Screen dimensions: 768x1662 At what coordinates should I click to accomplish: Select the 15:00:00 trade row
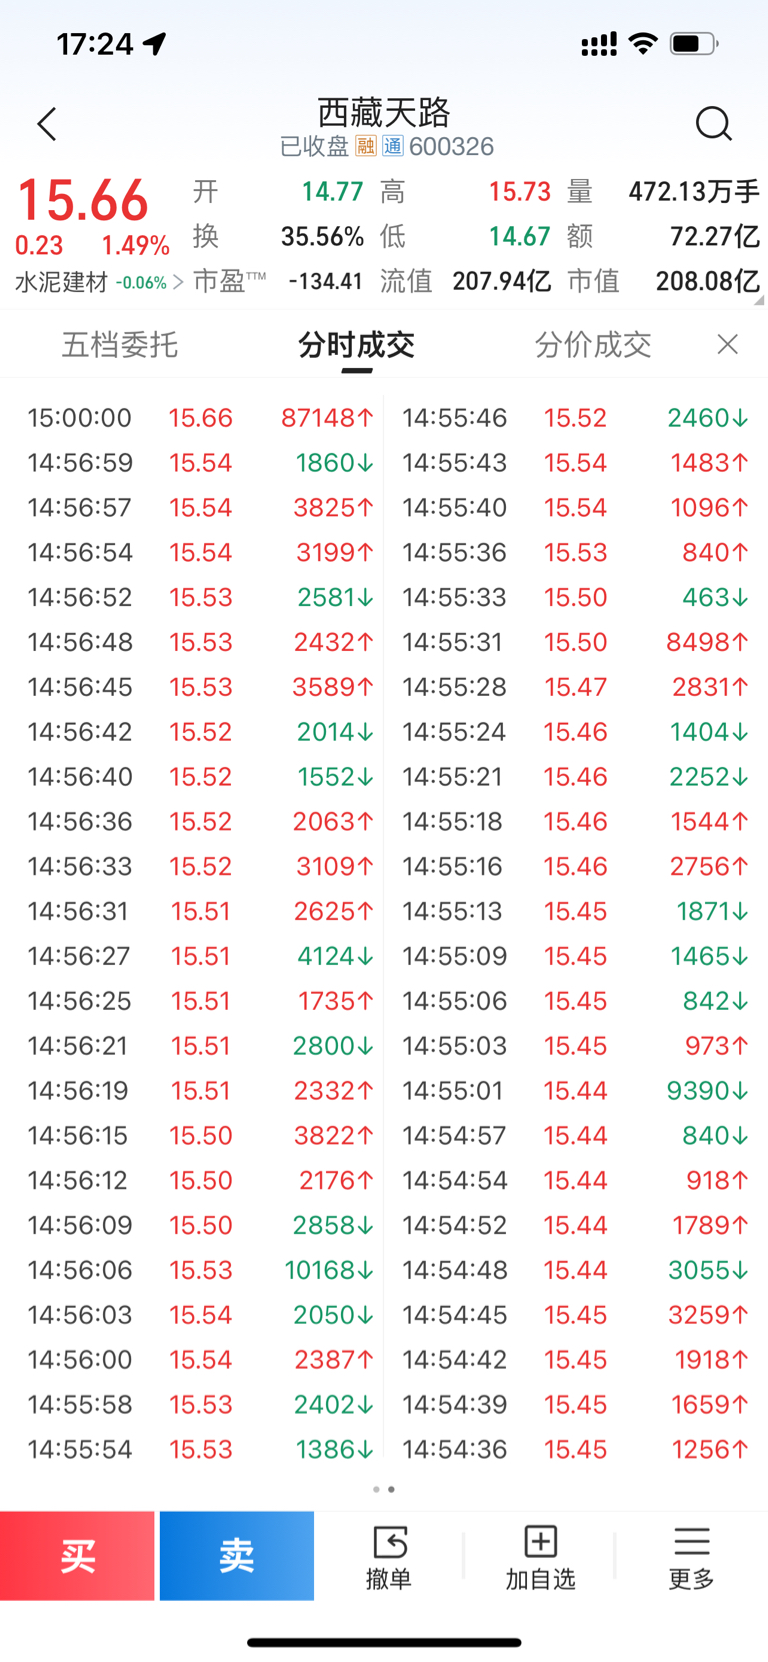tap(200, 418)
